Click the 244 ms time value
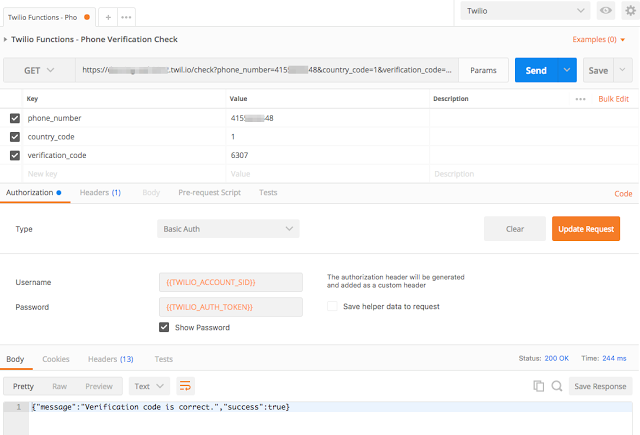 [614, 358]
